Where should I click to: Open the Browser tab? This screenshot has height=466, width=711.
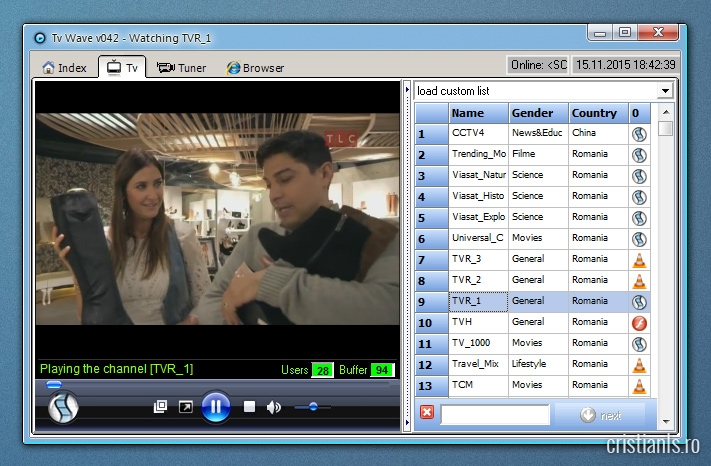(255, 68)
